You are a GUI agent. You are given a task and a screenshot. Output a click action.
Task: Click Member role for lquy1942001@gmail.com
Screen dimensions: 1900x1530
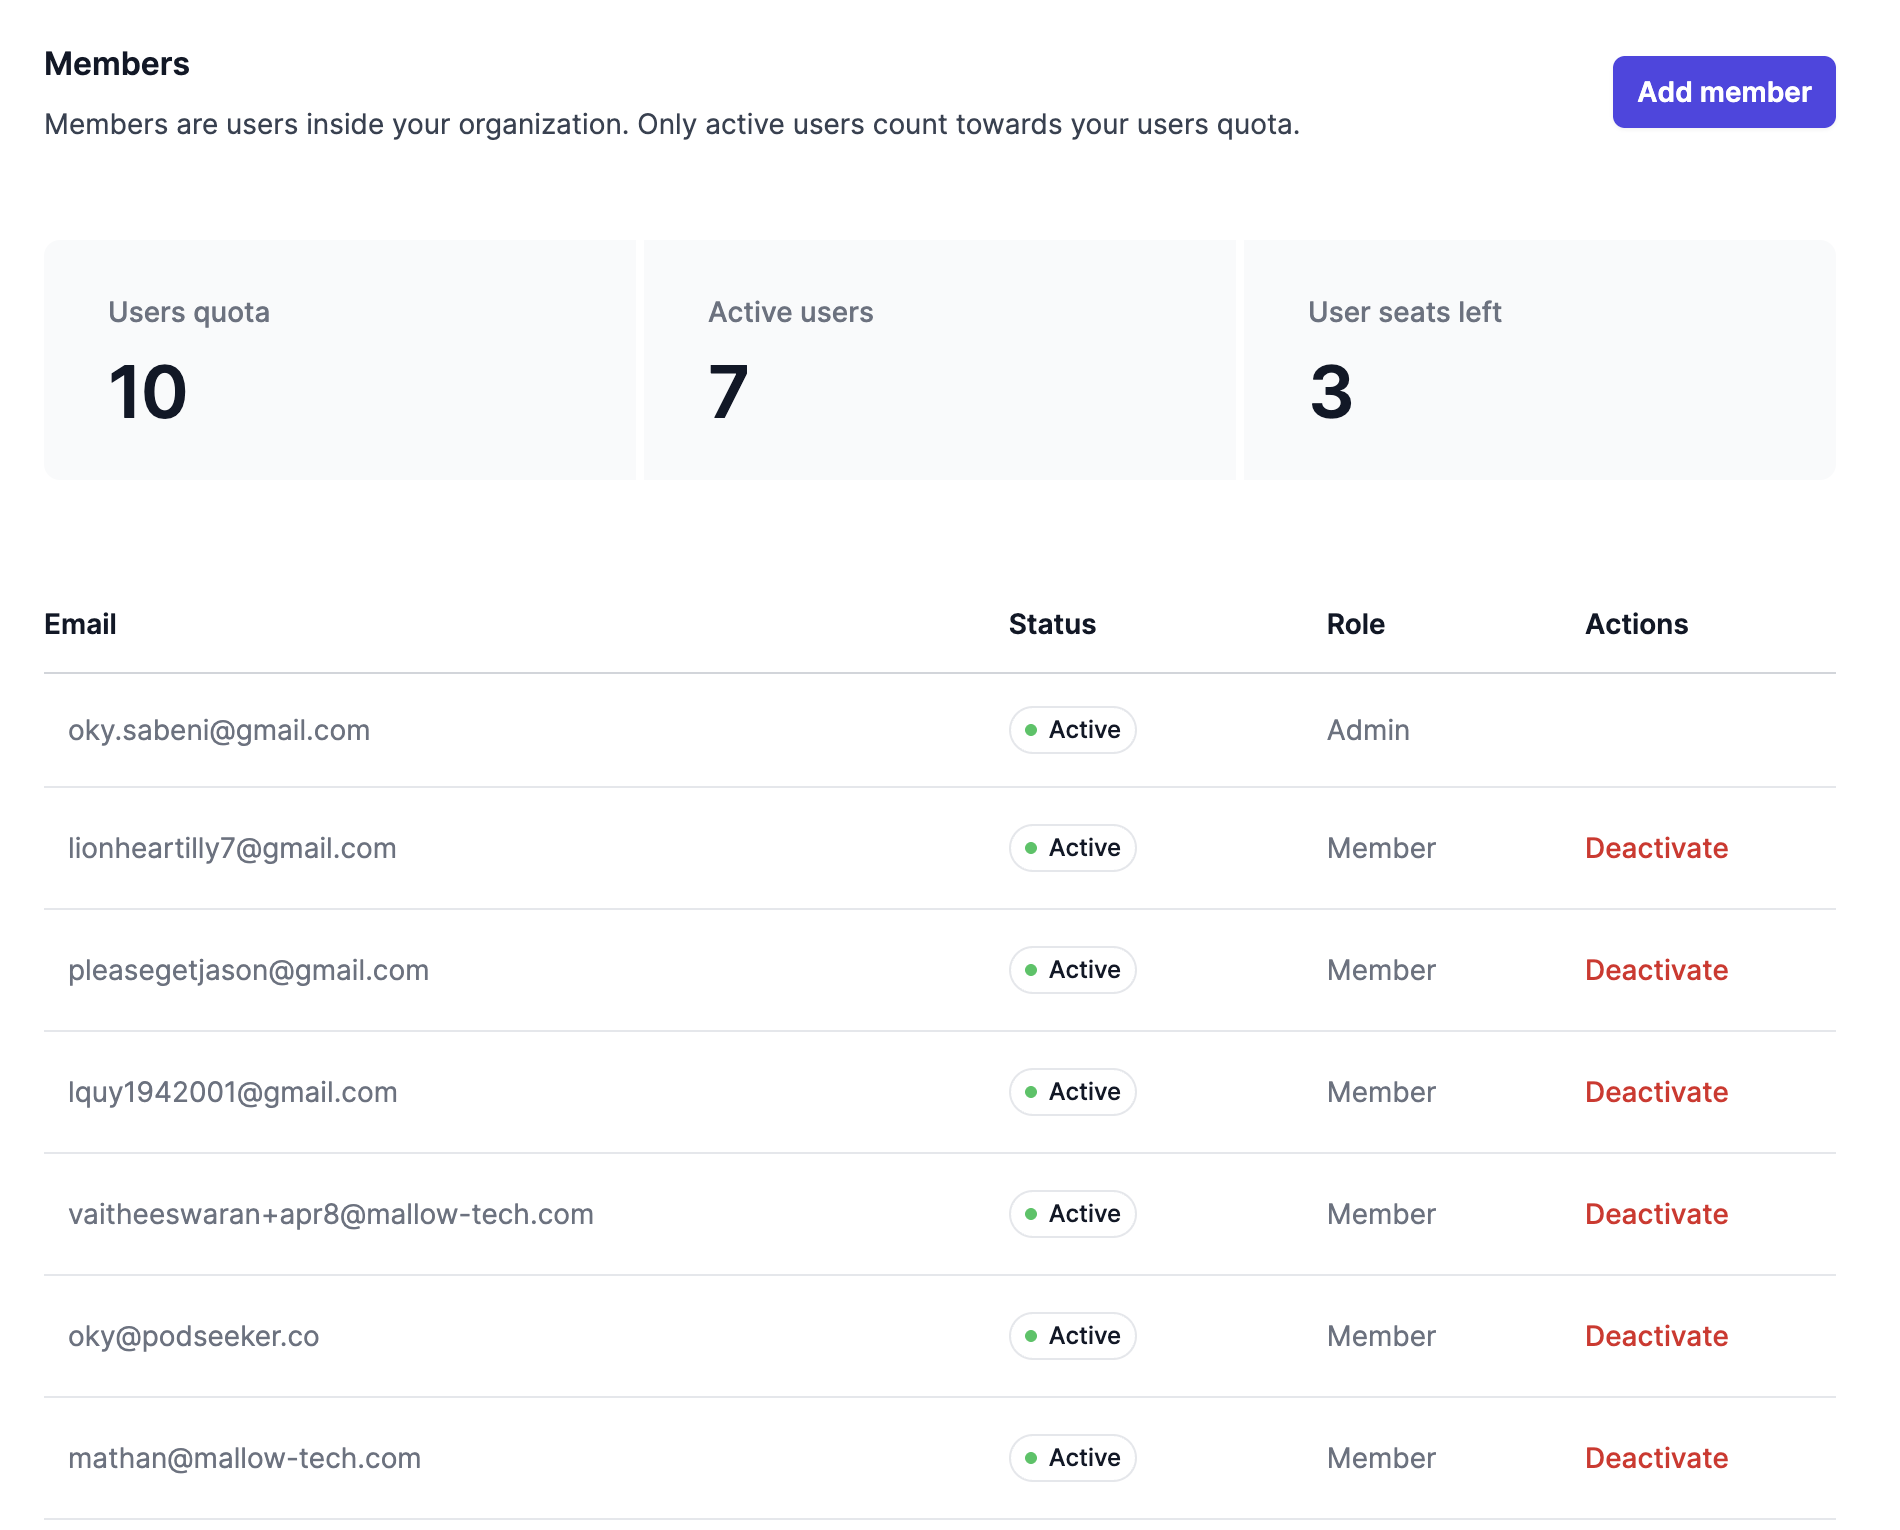[x=1381, y=1092]
